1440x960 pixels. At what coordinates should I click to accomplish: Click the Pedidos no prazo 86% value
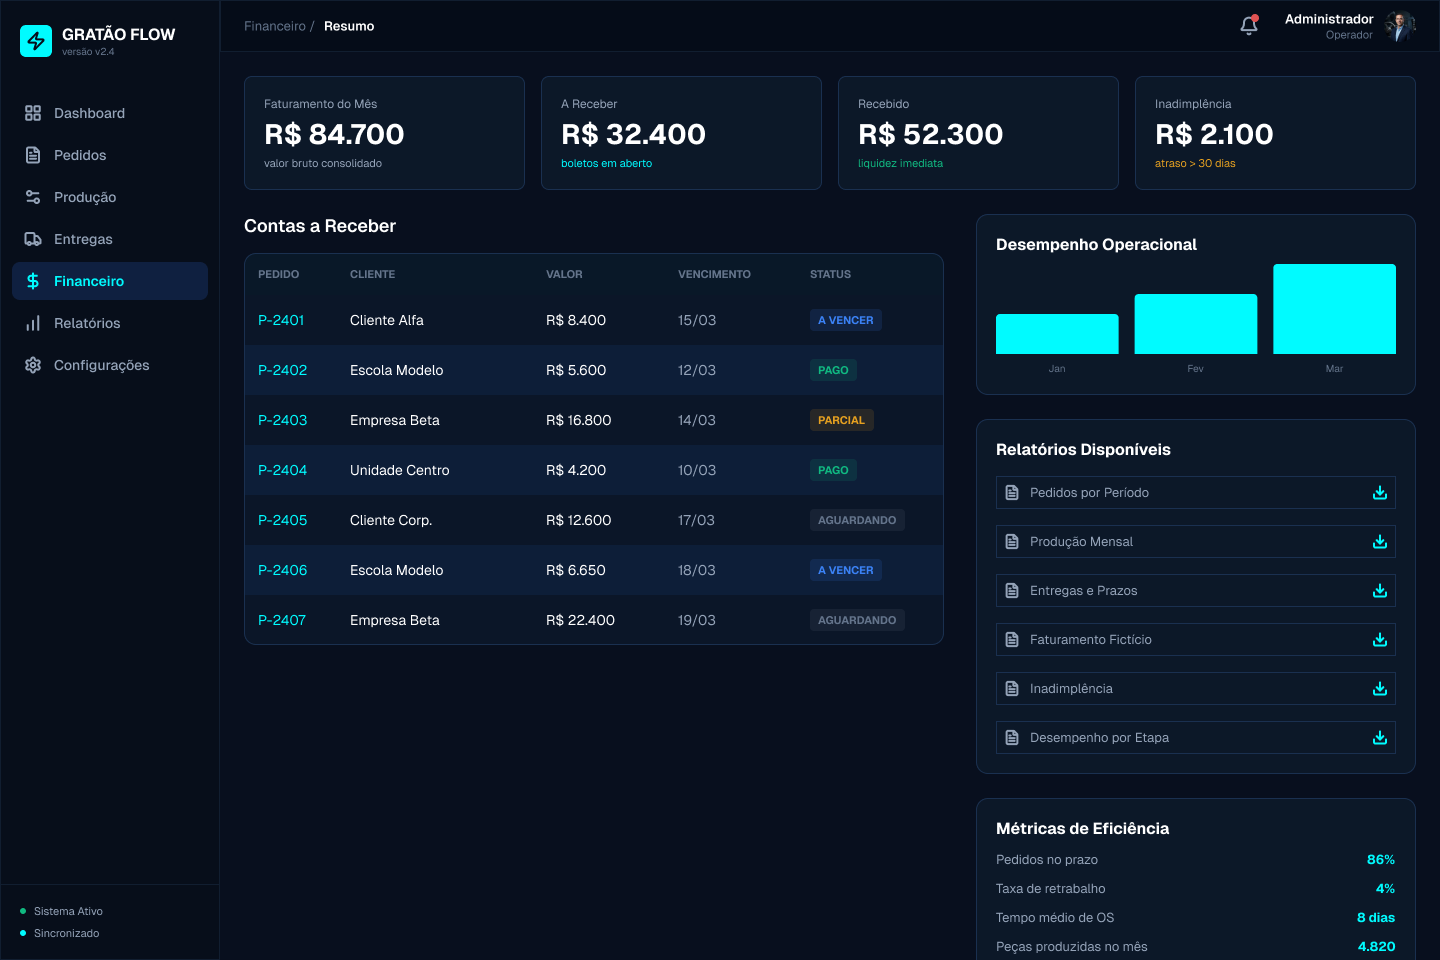point(1381,860)
